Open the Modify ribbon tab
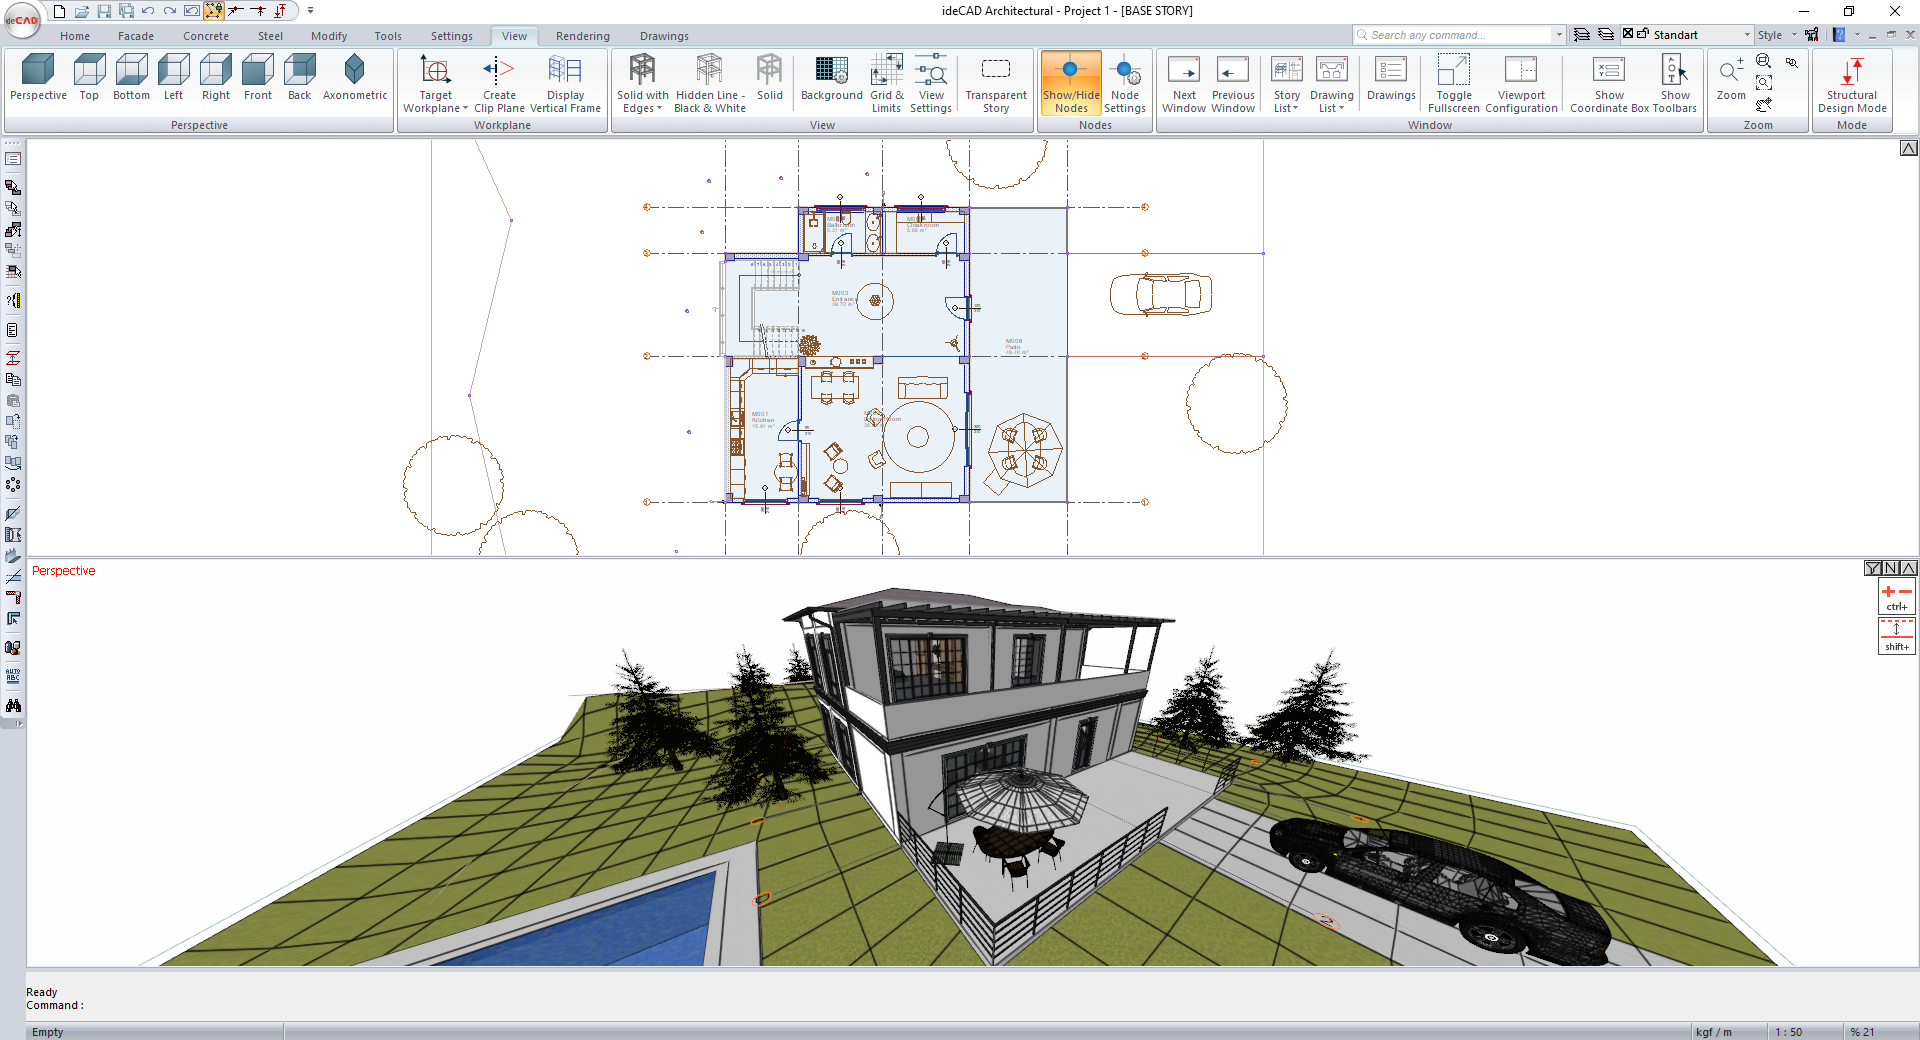 [x=329, y=36]
